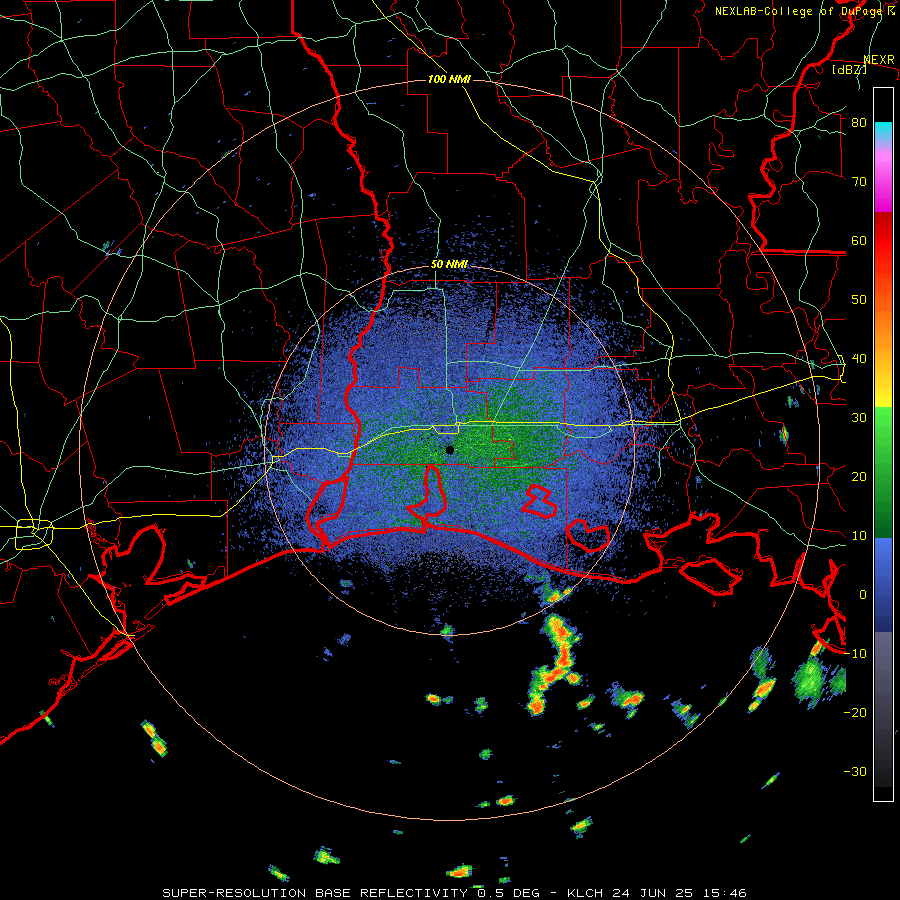900x900 pixels.
Task: Click the 50 NMI range ring label
Action: (x=449, y=265)
